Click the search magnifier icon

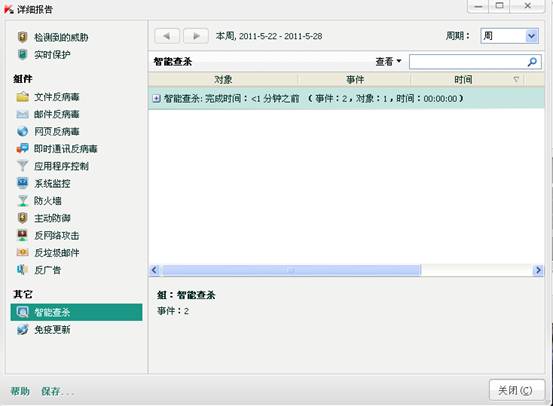(x=532, y=62)
